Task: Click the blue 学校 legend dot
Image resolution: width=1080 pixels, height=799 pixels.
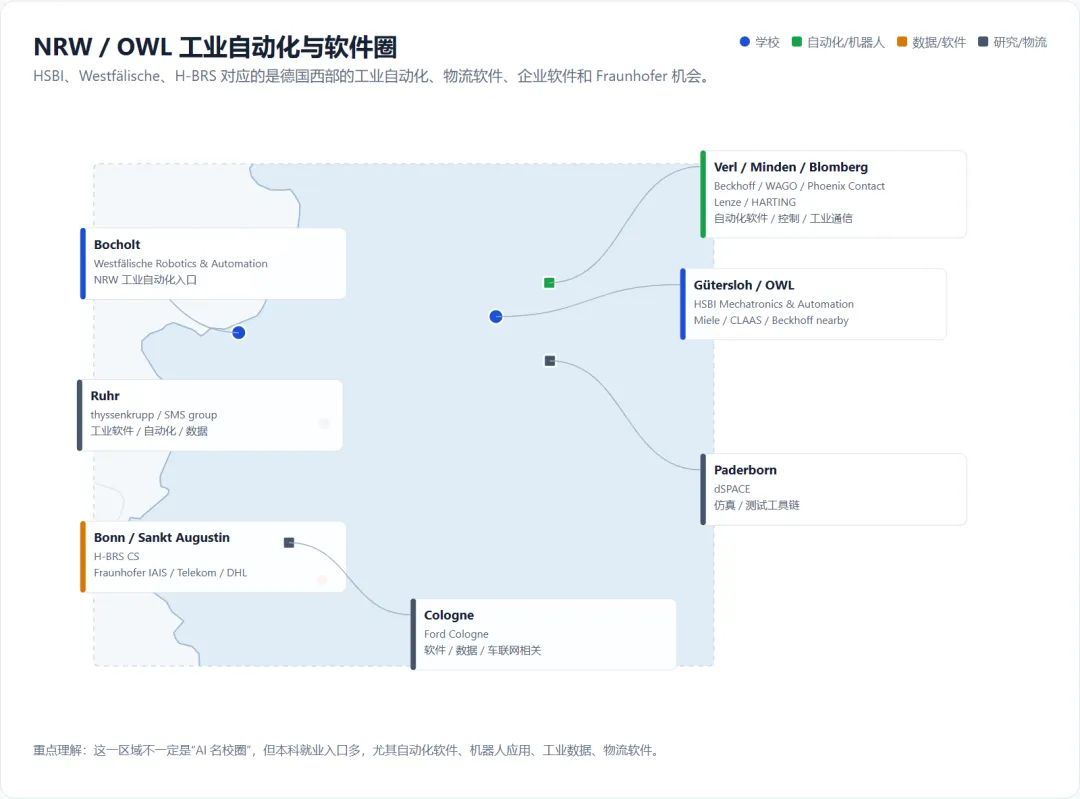Action: [745, 42]
